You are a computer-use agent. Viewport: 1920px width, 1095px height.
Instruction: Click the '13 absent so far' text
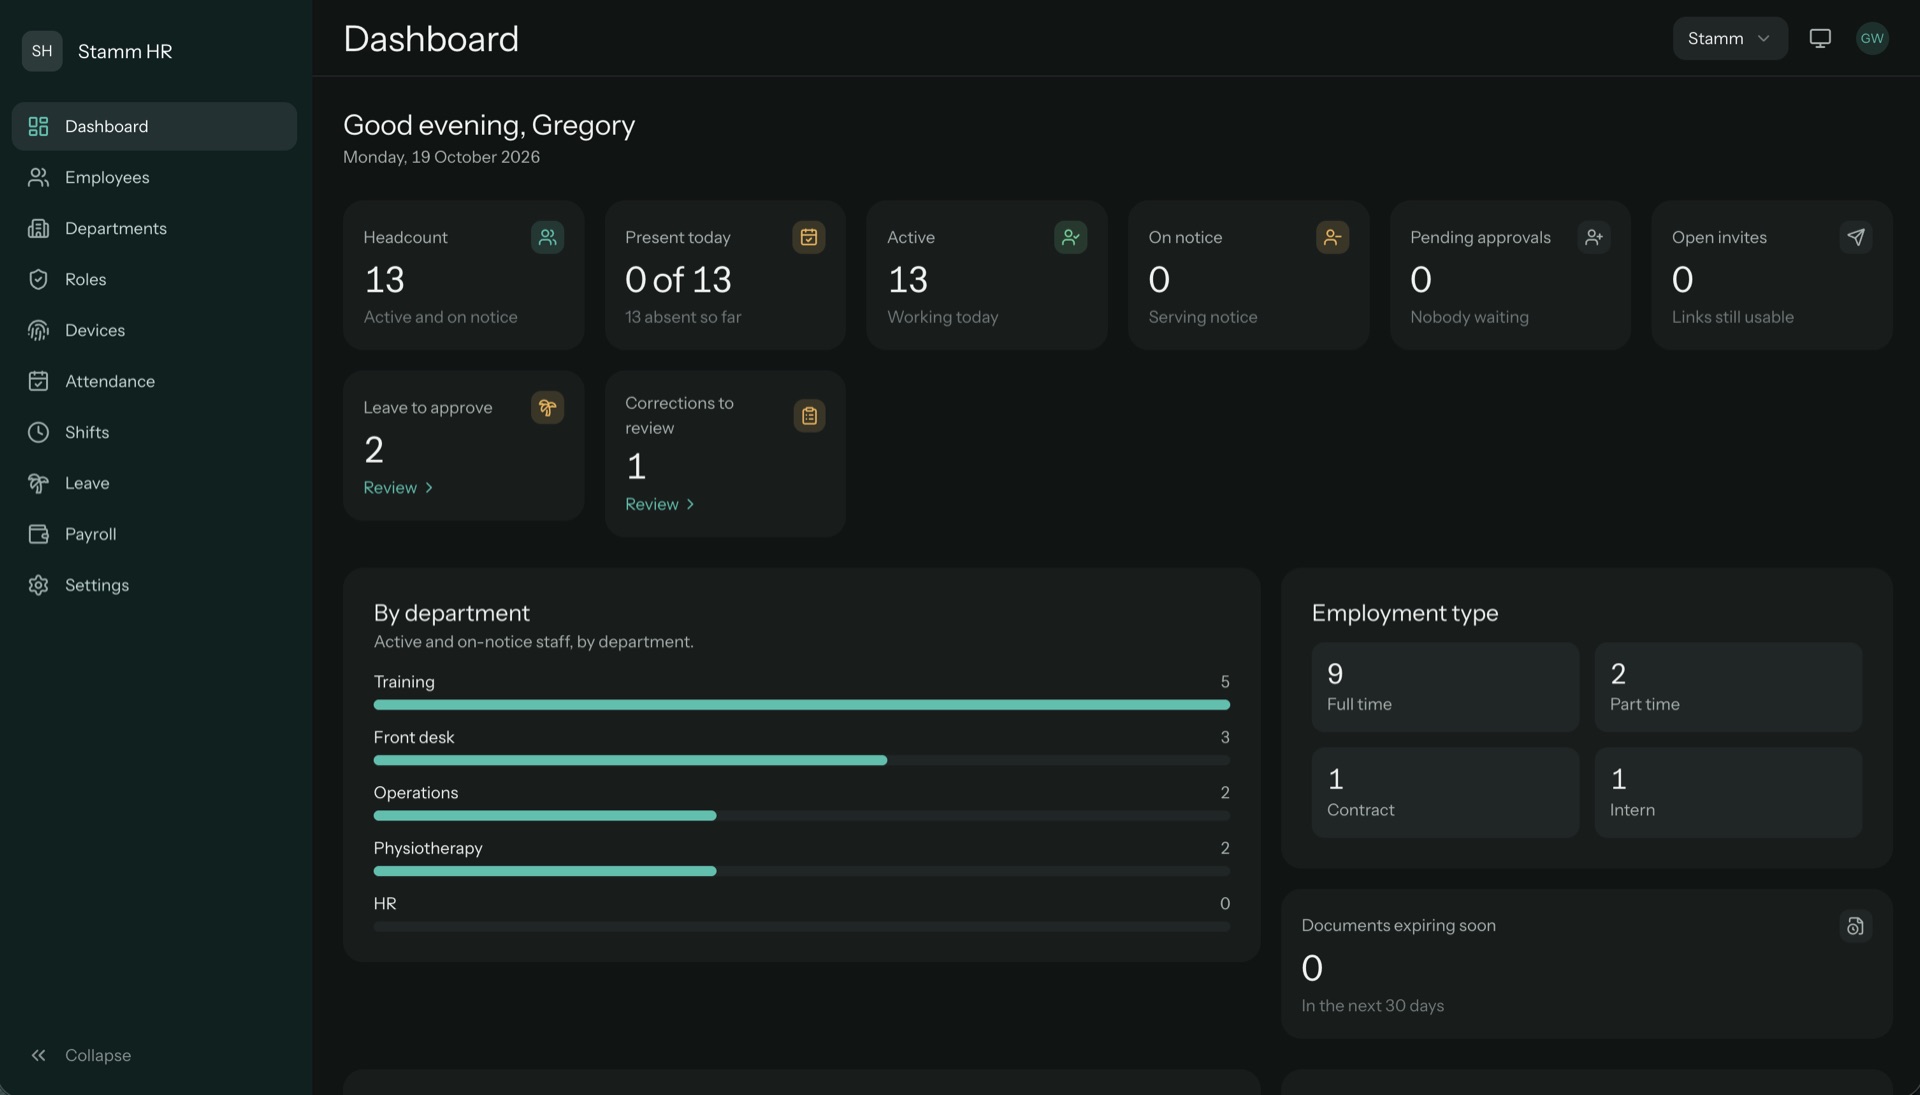coord(683,317)
